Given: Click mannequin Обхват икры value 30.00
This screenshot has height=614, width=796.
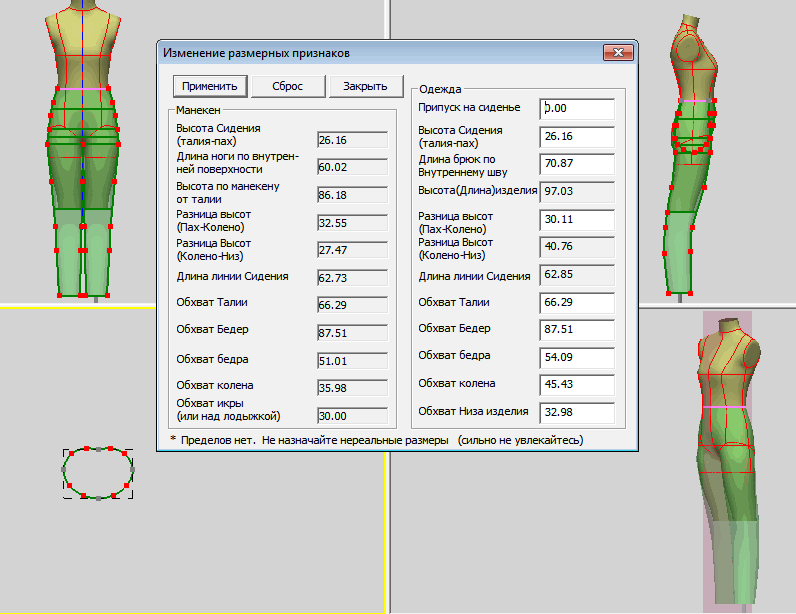Looking at the screenshot, I should click(x=352, y=416).
